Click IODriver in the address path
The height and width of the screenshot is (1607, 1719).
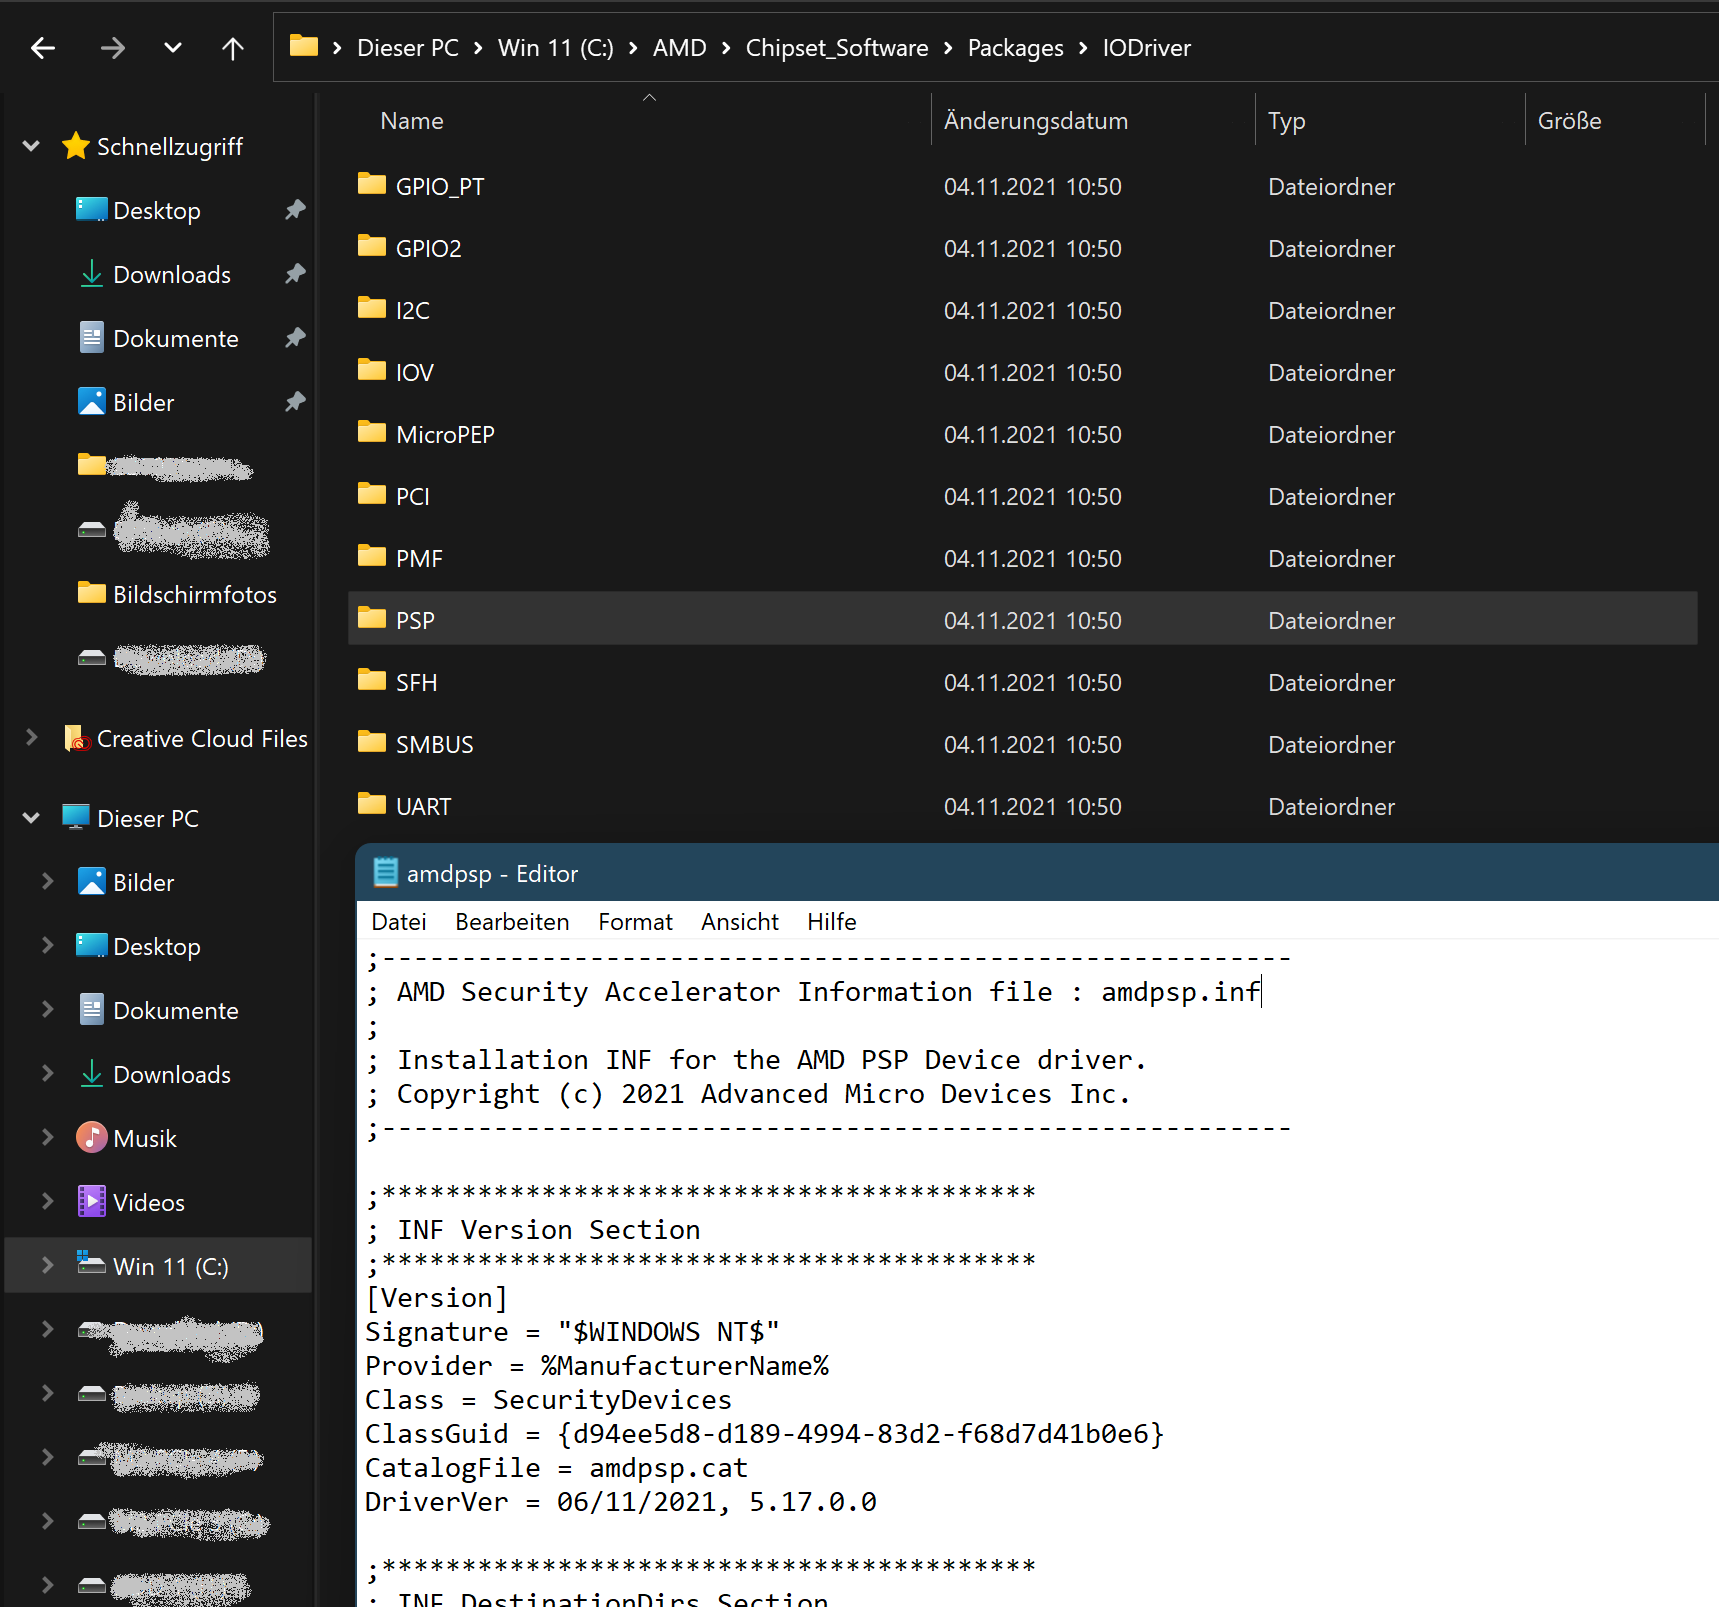pos(1147,48)
